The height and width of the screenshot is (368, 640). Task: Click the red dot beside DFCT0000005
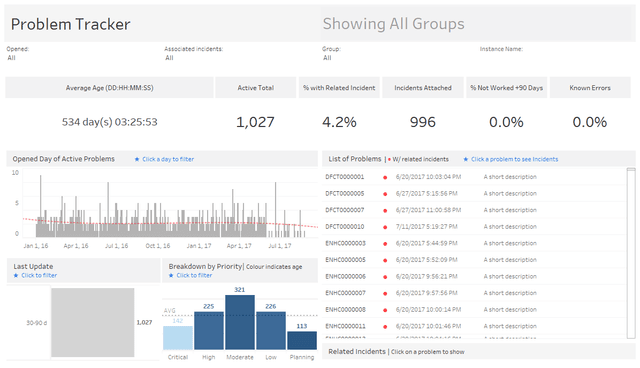[x=385, y=194]
